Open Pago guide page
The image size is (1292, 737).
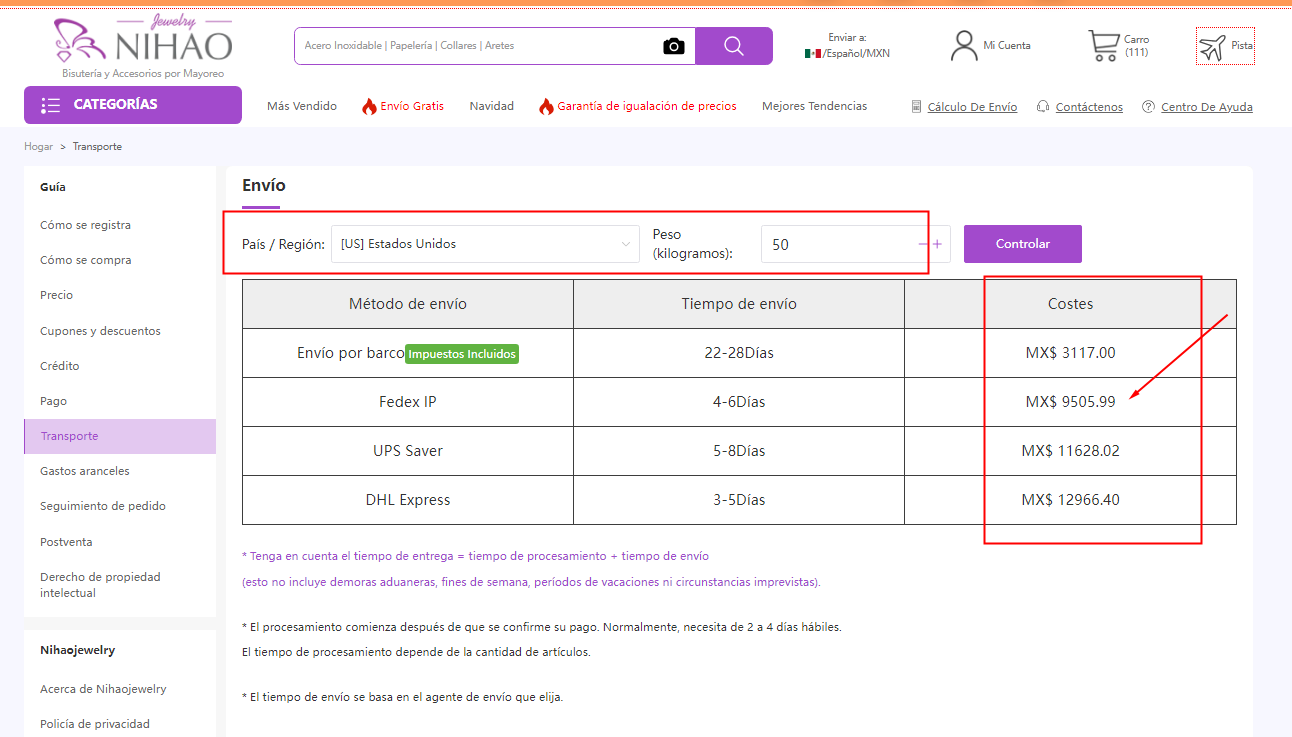tap(53, 401)
